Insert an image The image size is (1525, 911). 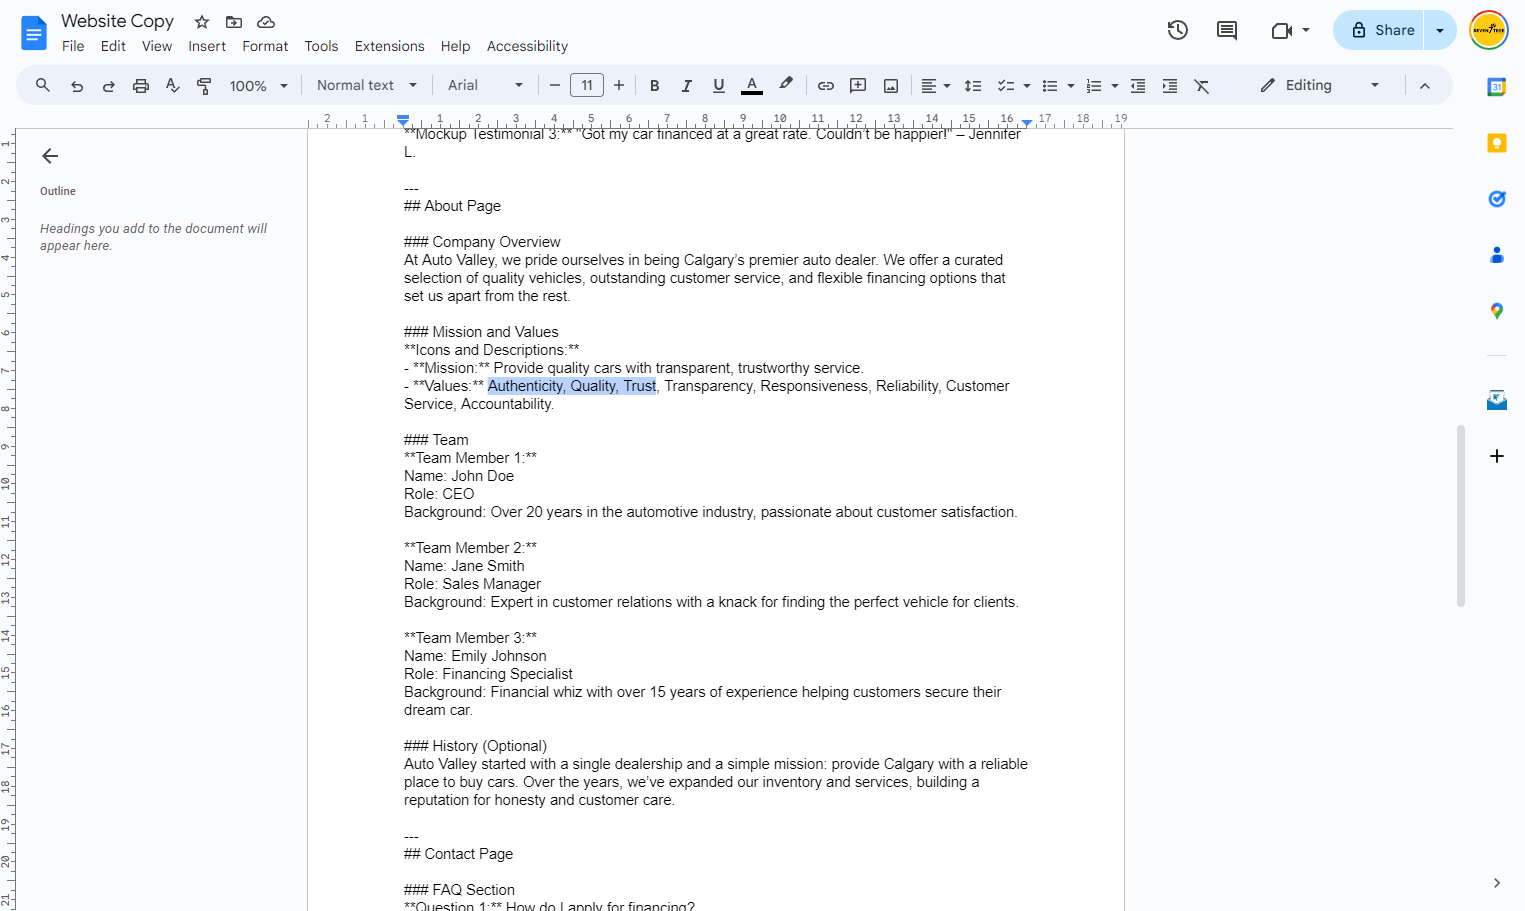pos(891,86)
